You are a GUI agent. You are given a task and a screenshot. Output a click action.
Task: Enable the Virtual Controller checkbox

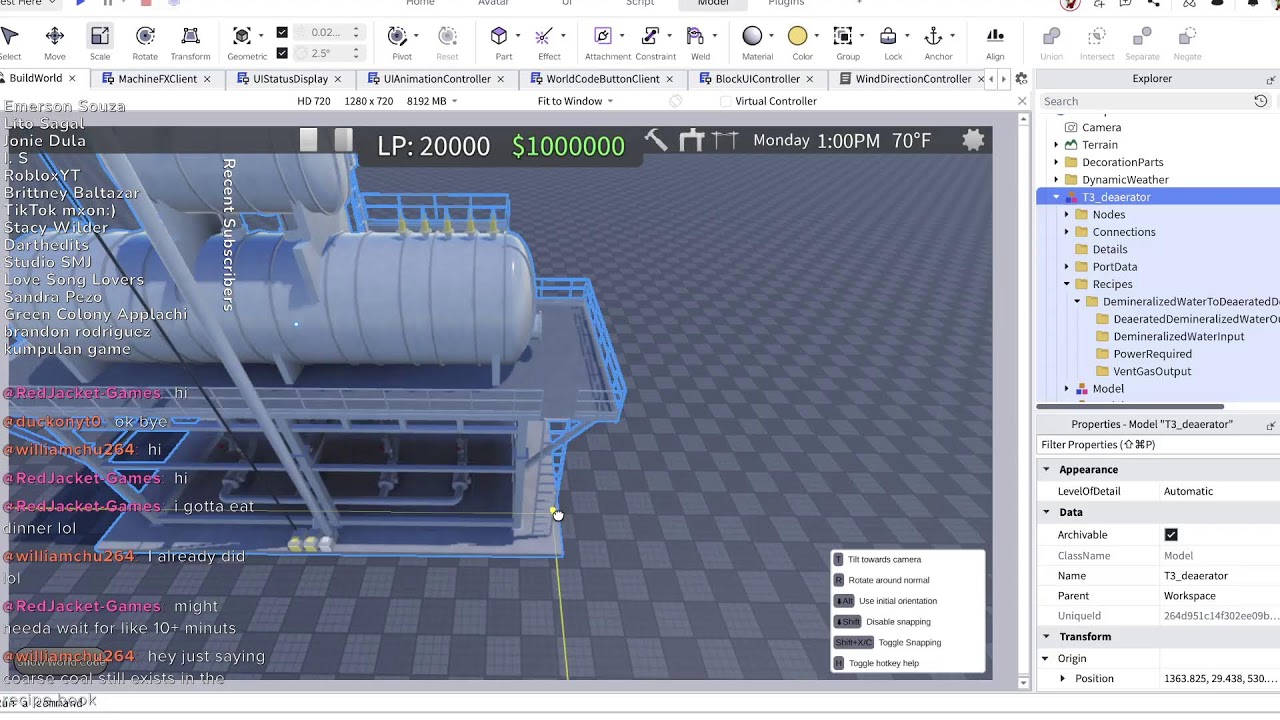(x=726, y=101)
